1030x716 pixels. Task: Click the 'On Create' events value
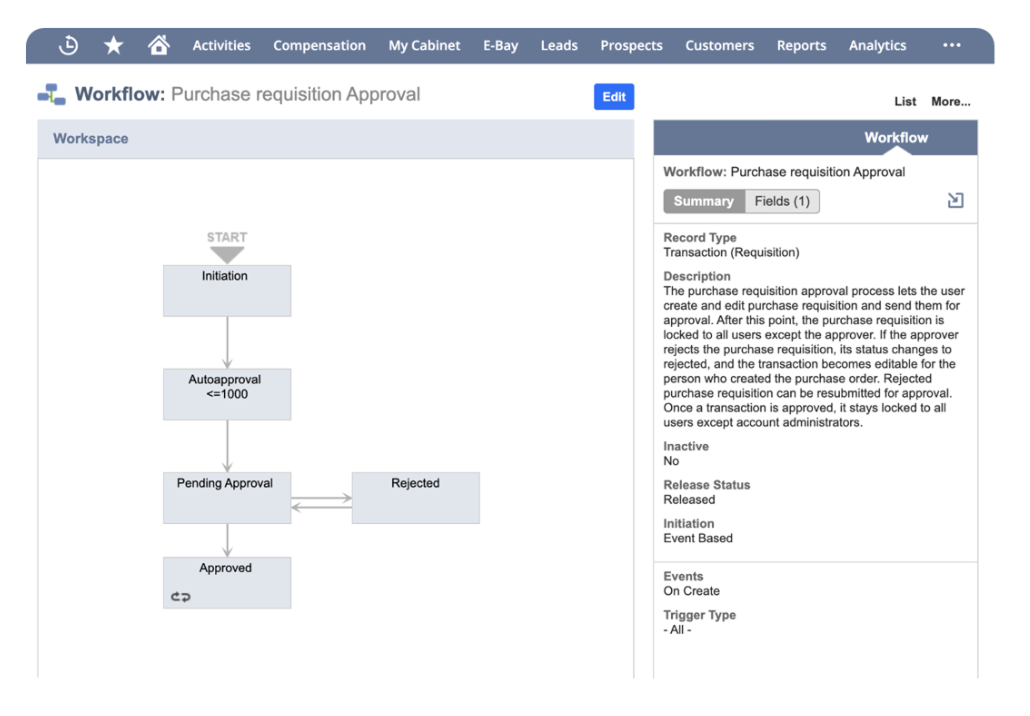point(691,591)
